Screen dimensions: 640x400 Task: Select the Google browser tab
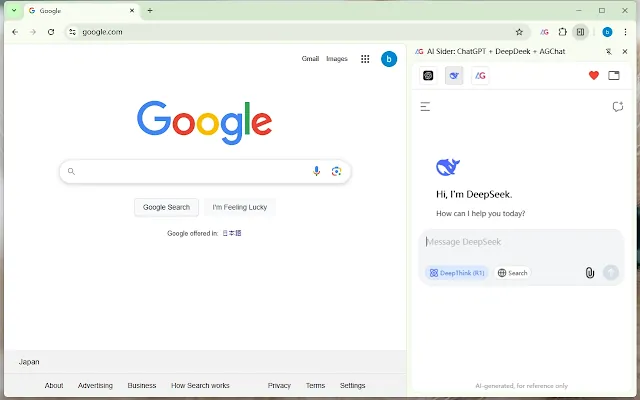point(81,11)
